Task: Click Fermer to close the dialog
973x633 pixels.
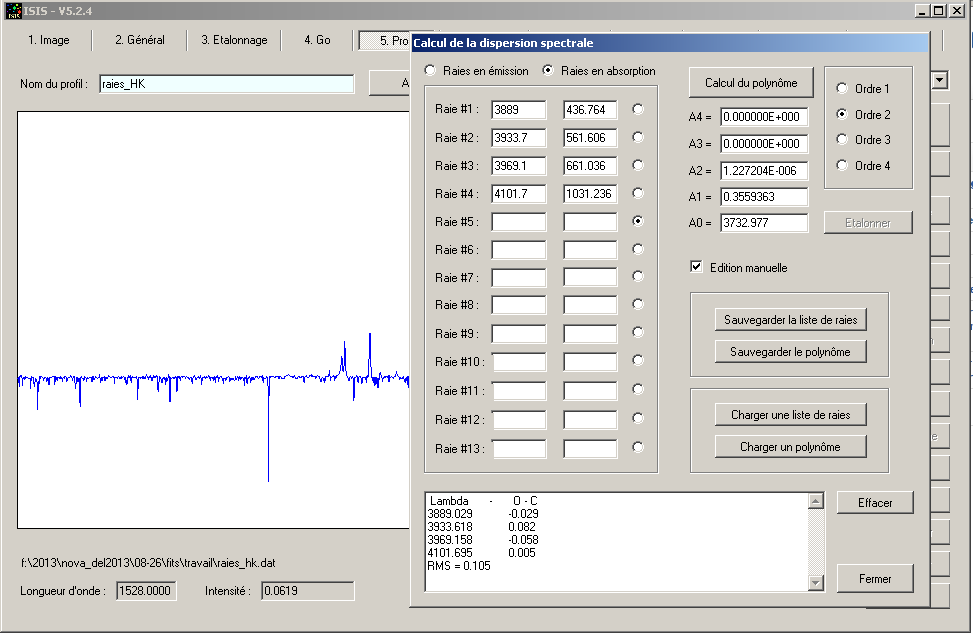Action: click(873, 578)
